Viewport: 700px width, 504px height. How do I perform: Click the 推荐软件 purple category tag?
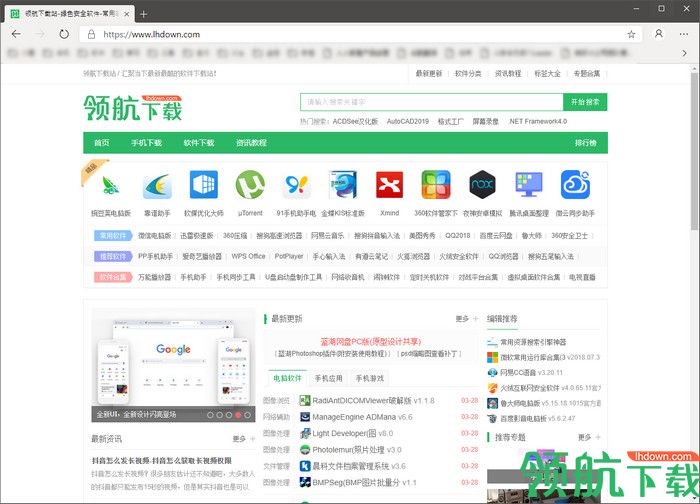pos(113,256)
